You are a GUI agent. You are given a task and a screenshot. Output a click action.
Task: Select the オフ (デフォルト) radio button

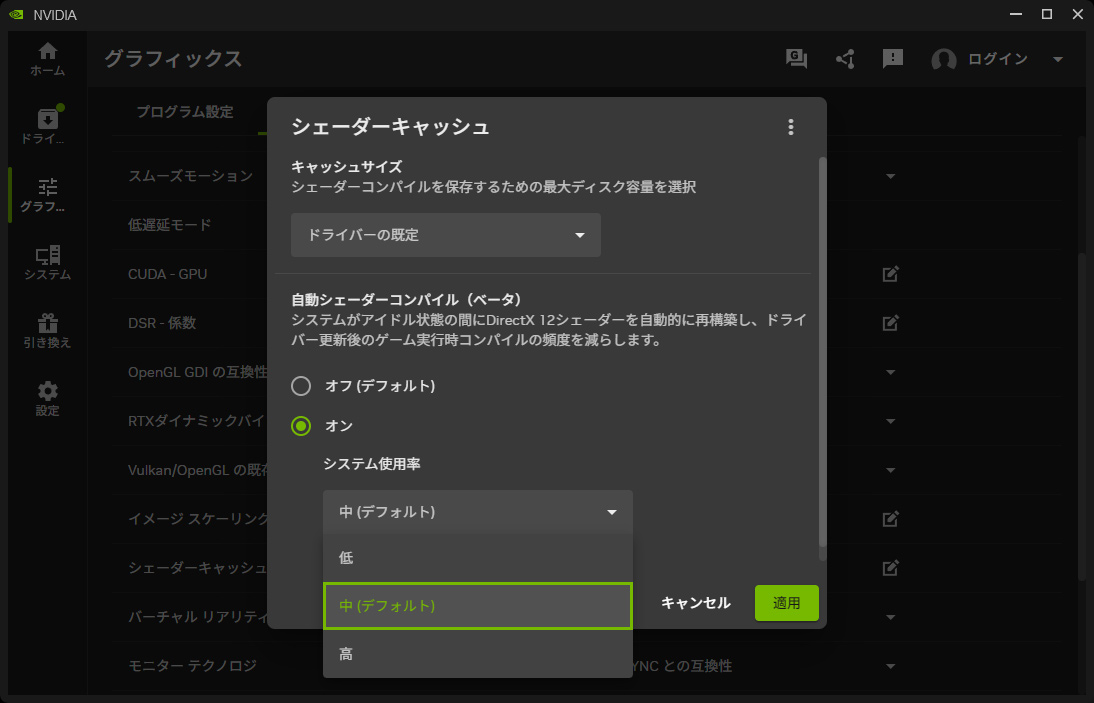[301, 386]
